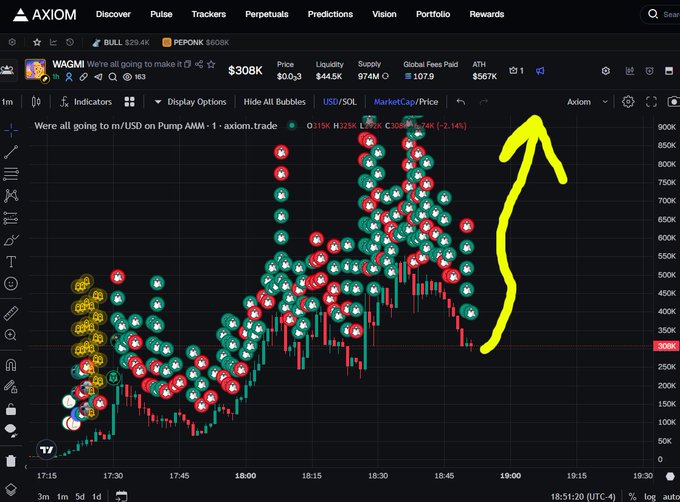Viewport: 680px width, 502px height.
Task: Select the 5d range button
Action: pos(80,496)
